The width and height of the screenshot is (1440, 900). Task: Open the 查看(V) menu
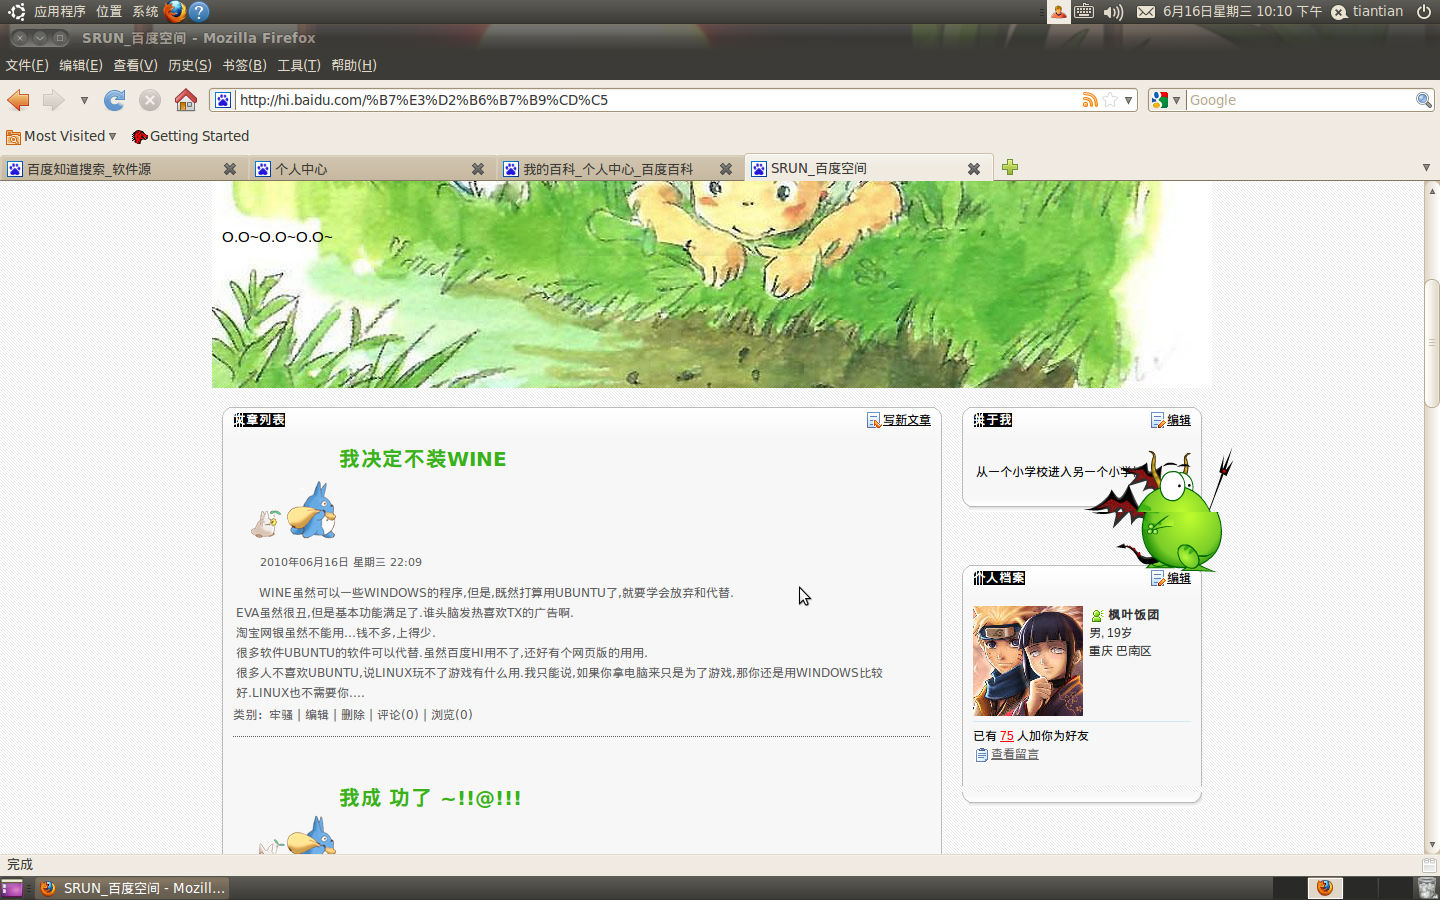click(135, 65)
